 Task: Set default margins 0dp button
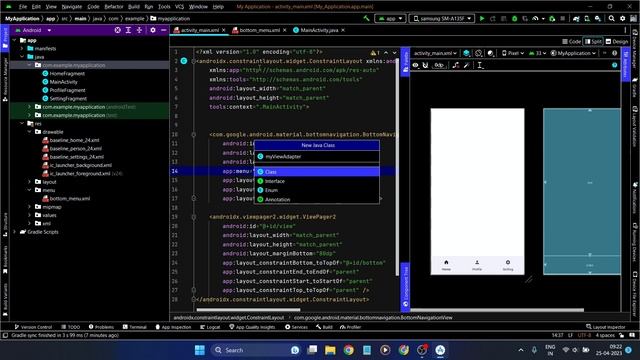point(439,65)
